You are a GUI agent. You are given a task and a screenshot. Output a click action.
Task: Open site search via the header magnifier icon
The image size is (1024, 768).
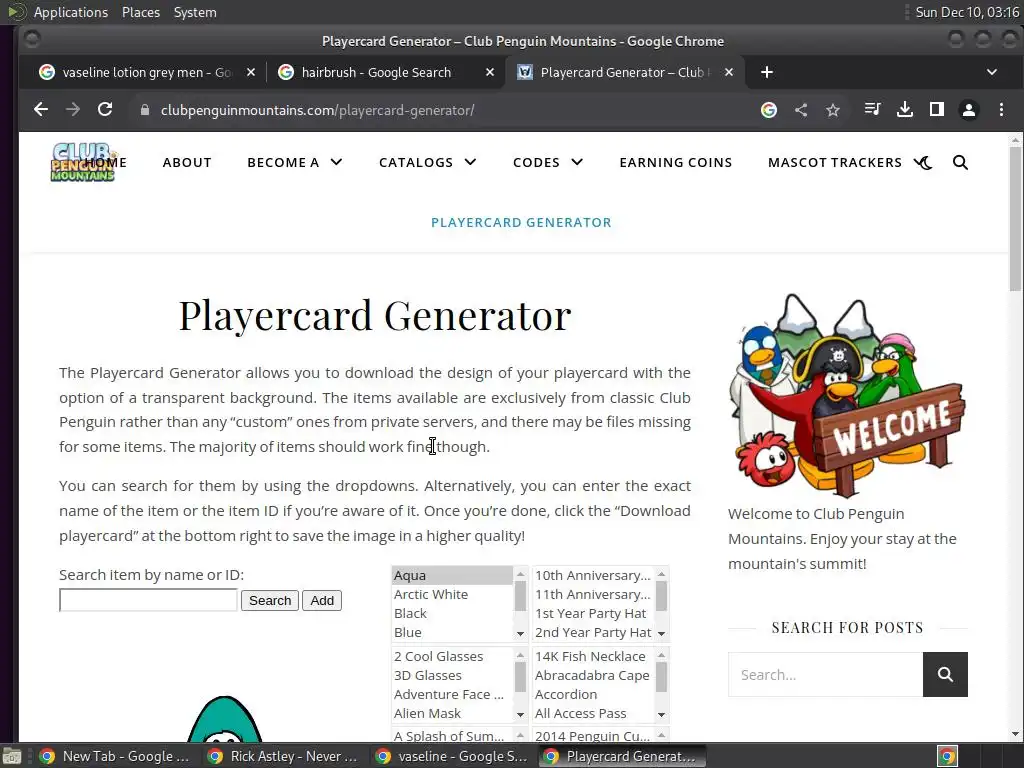pyautogui.click(x=960, y=163)
